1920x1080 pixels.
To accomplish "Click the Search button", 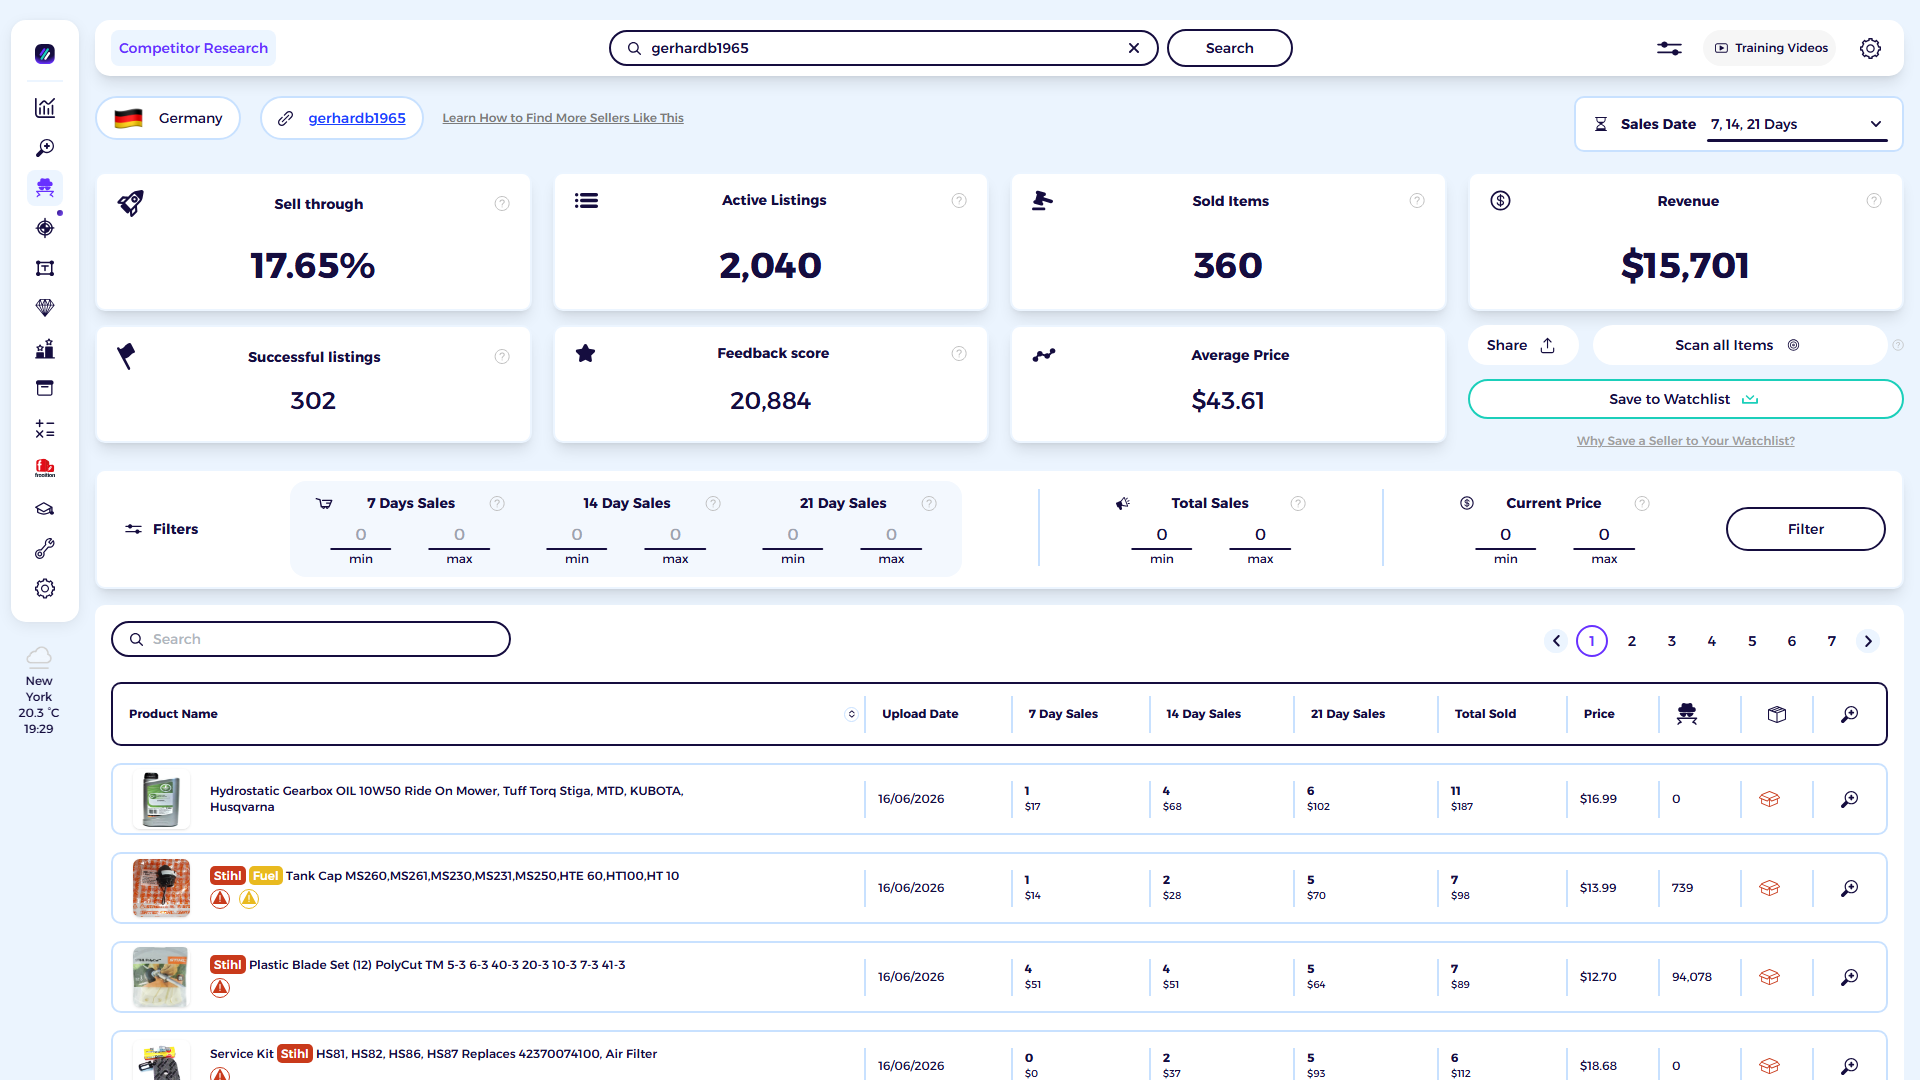I will coord(1229,48).
